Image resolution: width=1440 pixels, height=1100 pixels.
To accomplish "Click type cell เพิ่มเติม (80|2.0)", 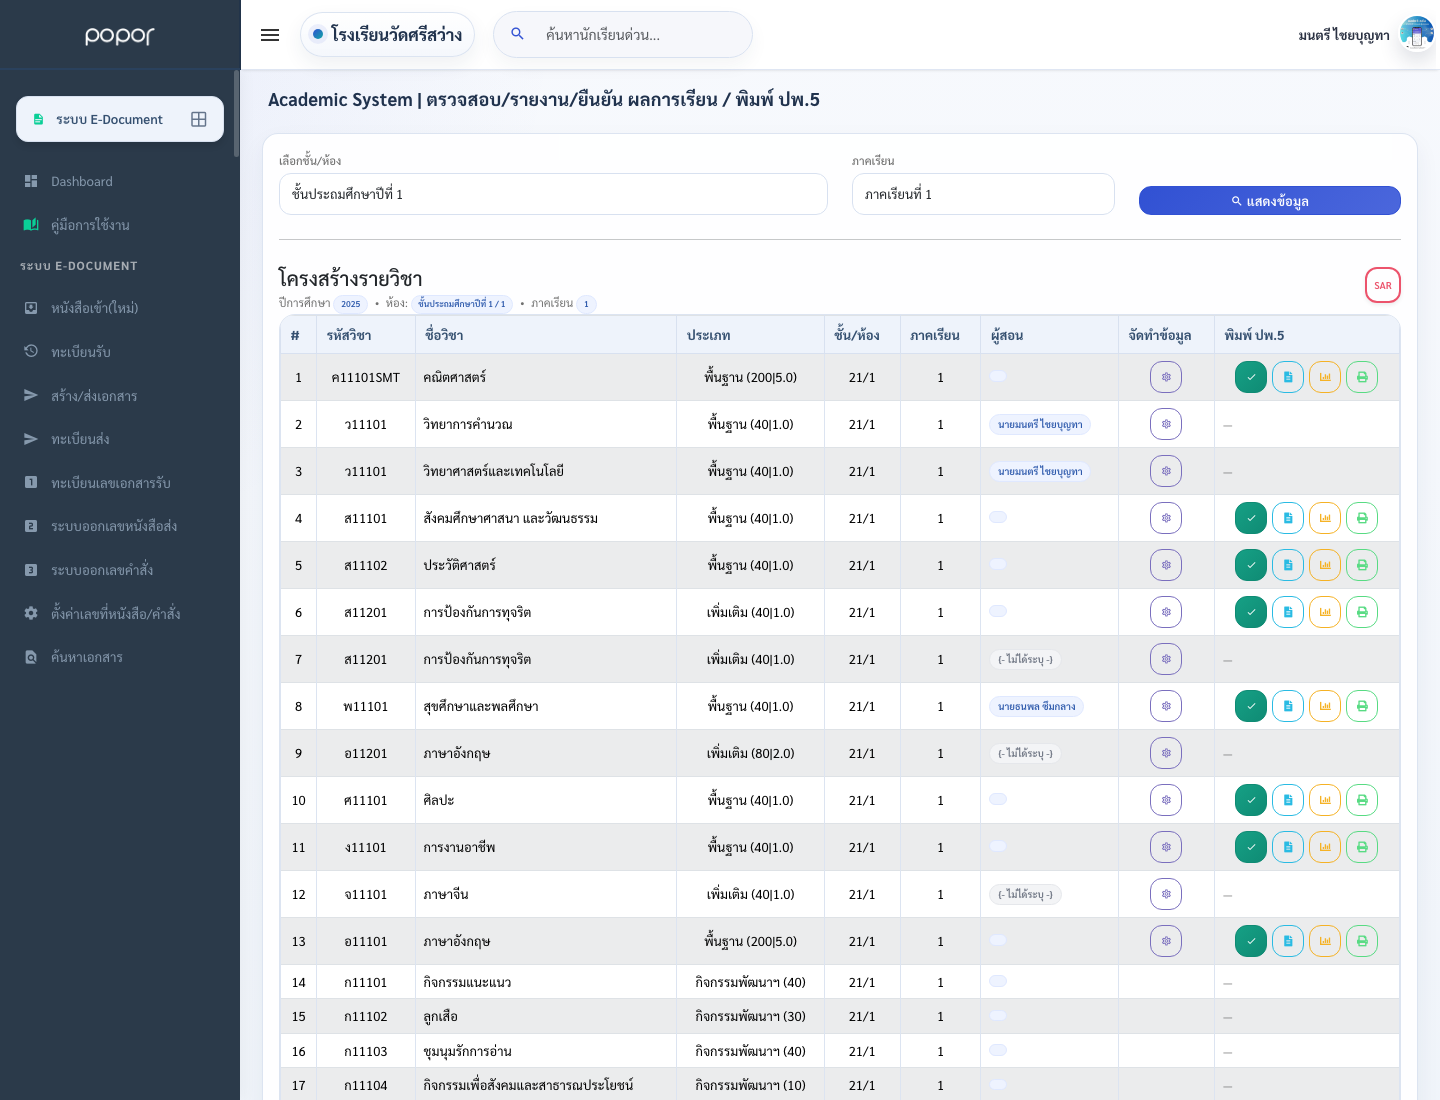I will (x=750, y=753).
